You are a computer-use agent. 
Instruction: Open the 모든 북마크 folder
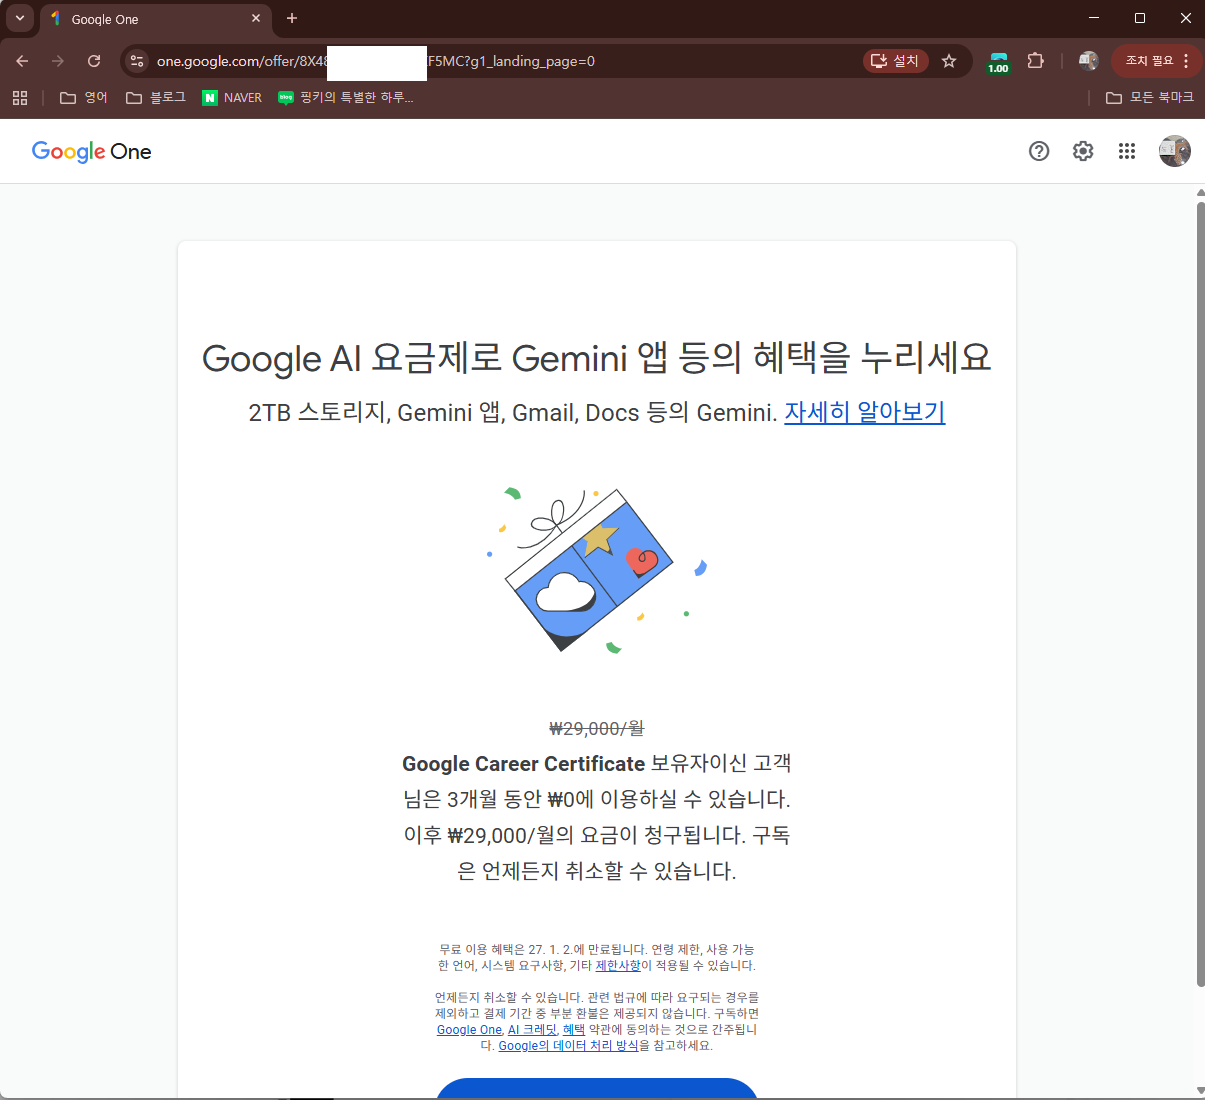pos(1150,97)
